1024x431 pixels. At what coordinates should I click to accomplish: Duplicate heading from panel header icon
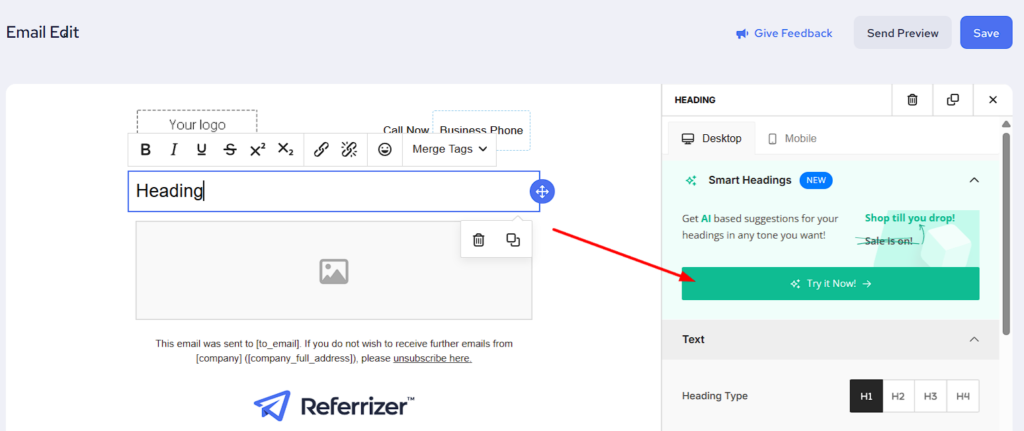click(x=953, y=100)
